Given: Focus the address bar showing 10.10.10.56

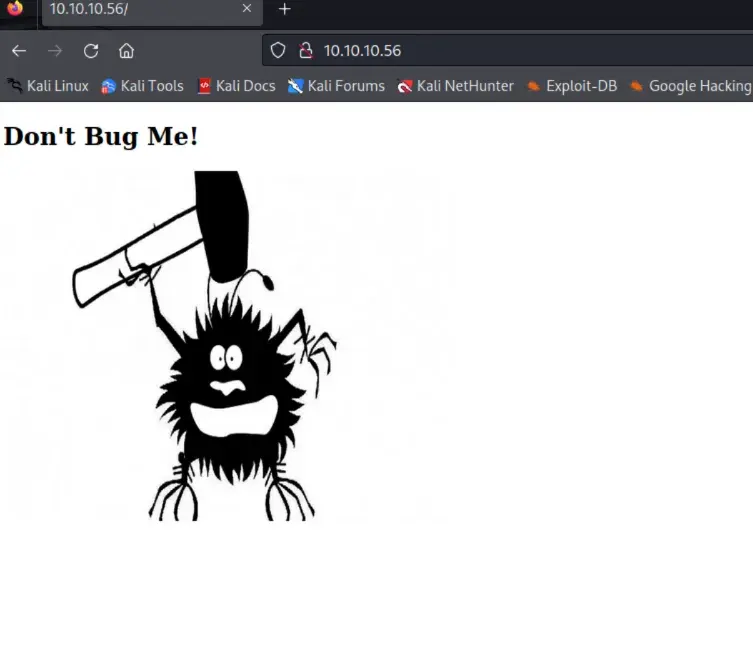Looking at the screenshot, I should [x=500, y=51].
